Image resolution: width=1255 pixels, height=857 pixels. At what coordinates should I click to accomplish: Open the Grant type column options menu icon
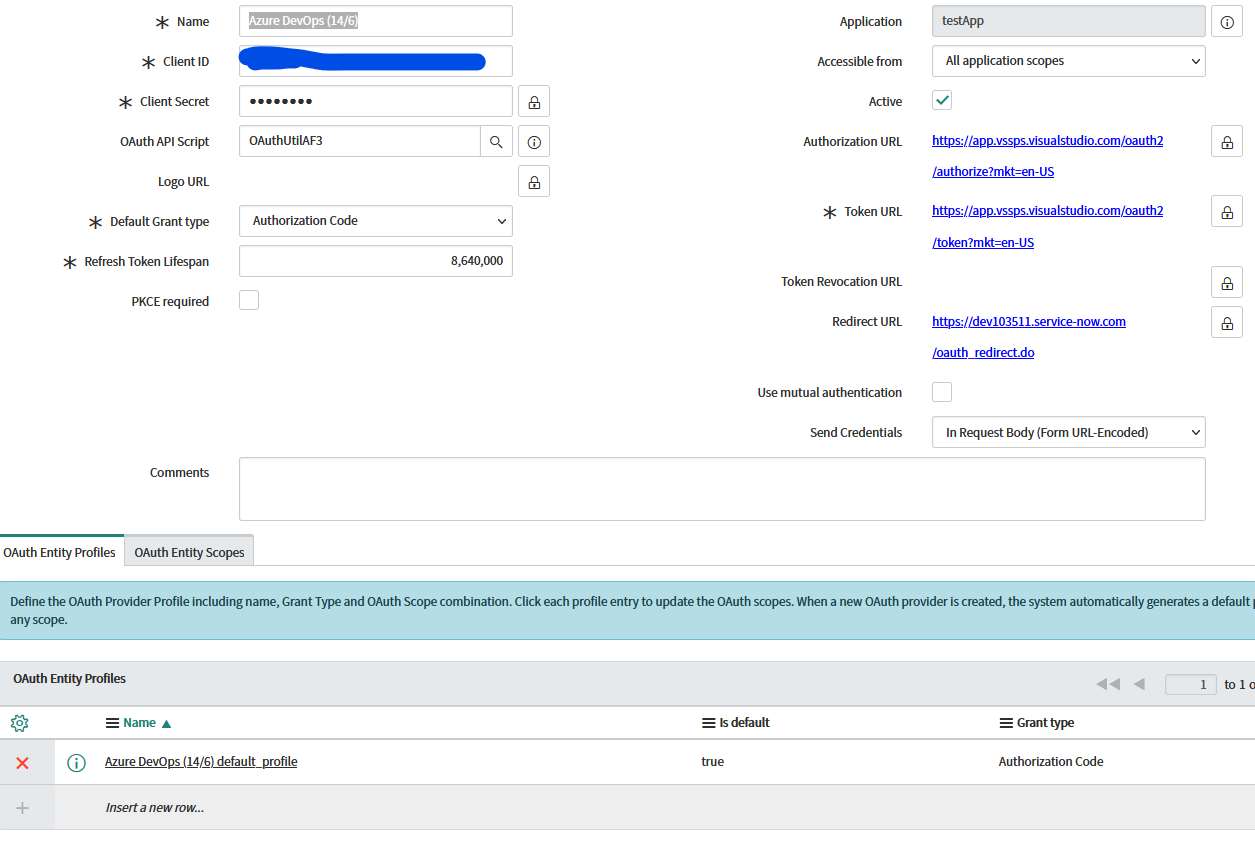[1006, 722]
